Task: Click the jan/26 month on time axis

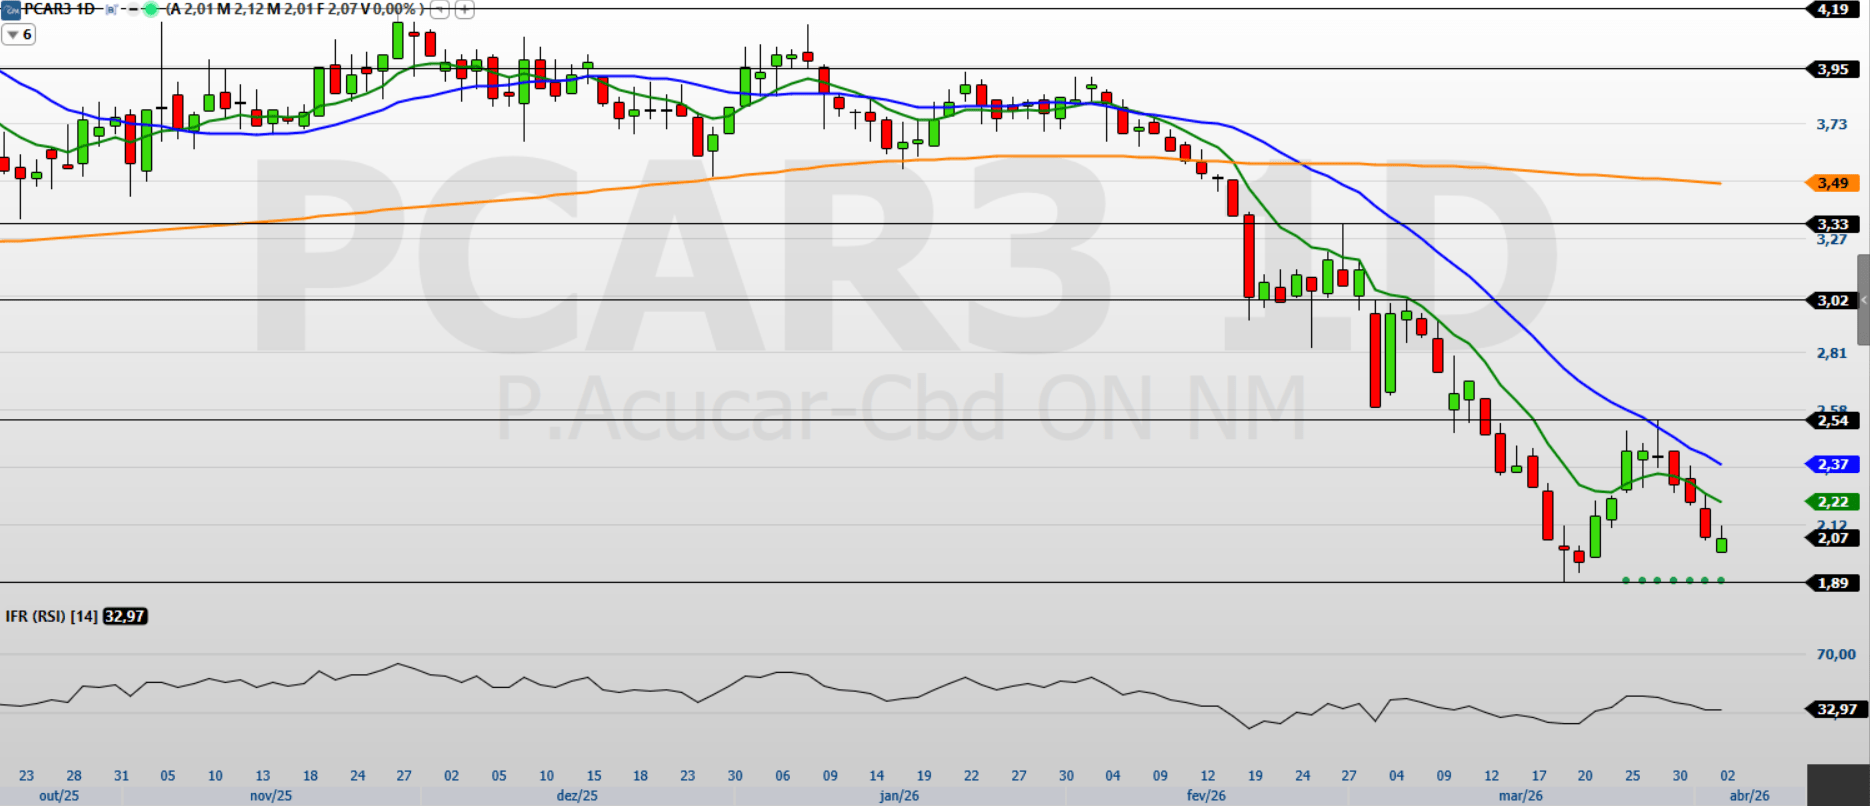Action: tap(899, 796)
